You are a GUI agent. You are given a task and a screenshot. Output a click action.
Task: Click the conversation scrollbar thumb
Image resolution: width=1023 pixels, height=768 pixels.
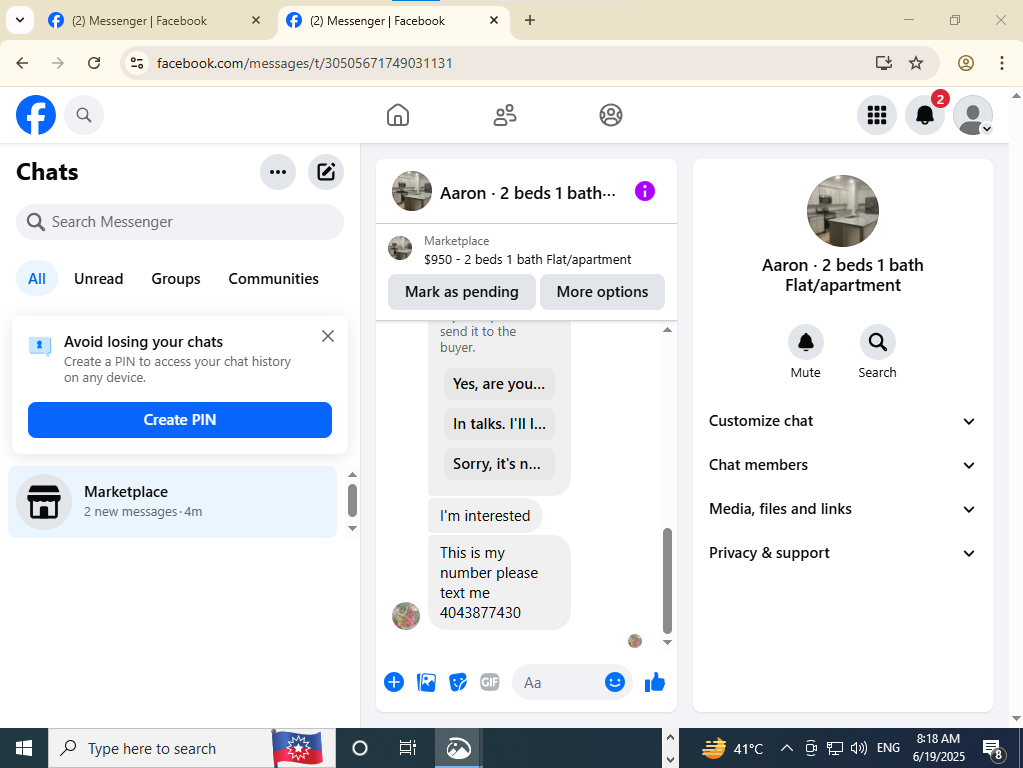click(x=667, y=581)
